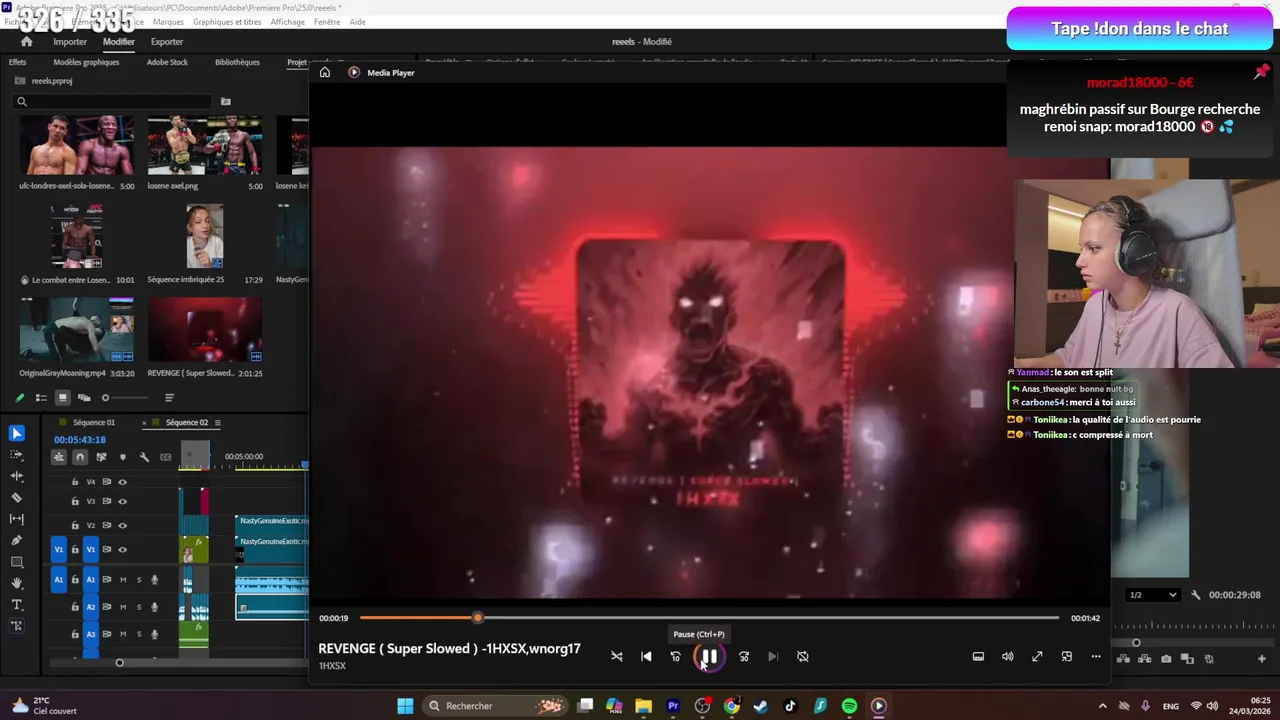Open Steam from the taskbar
This screenshot has width=1280, height=720.
[x=761, y=706]
